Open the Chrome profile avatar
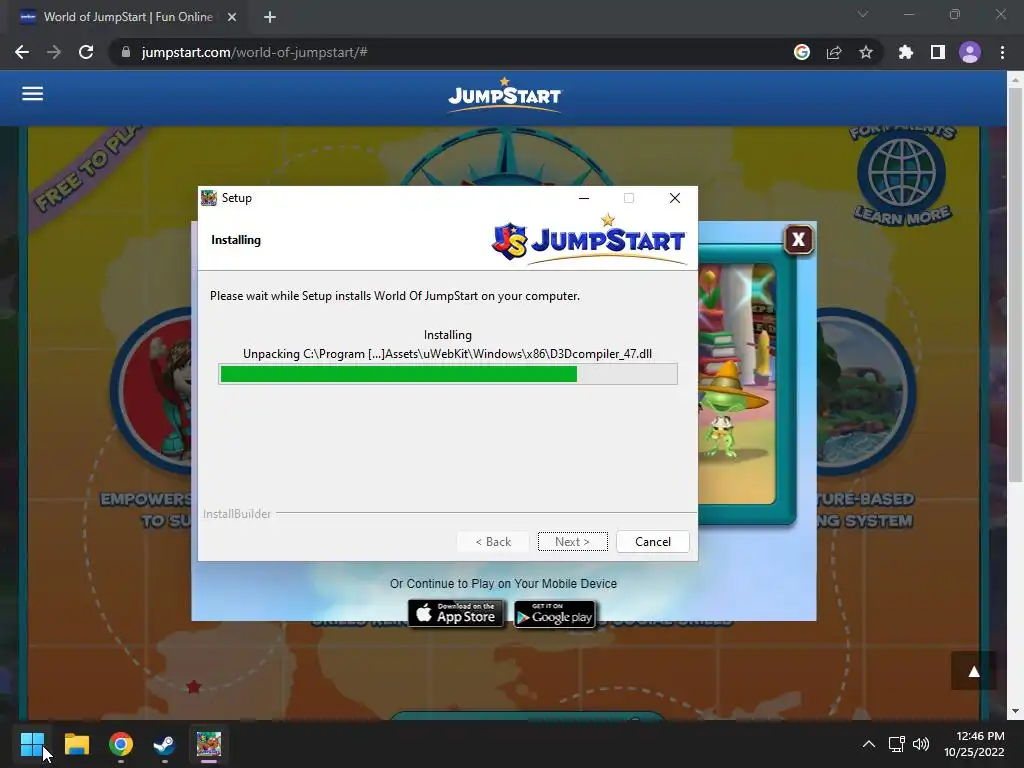 point(970,52)
